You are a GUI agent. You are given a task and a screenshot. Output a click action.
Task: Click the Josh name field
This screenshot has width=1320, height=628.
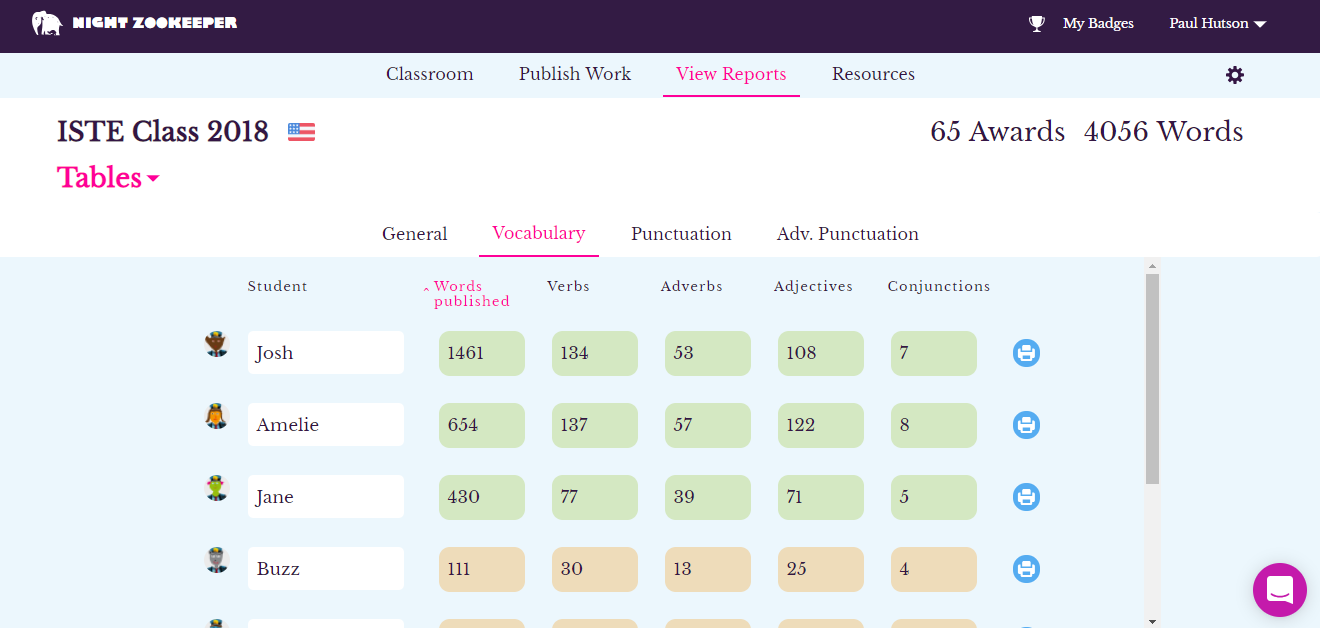point(326,353)
